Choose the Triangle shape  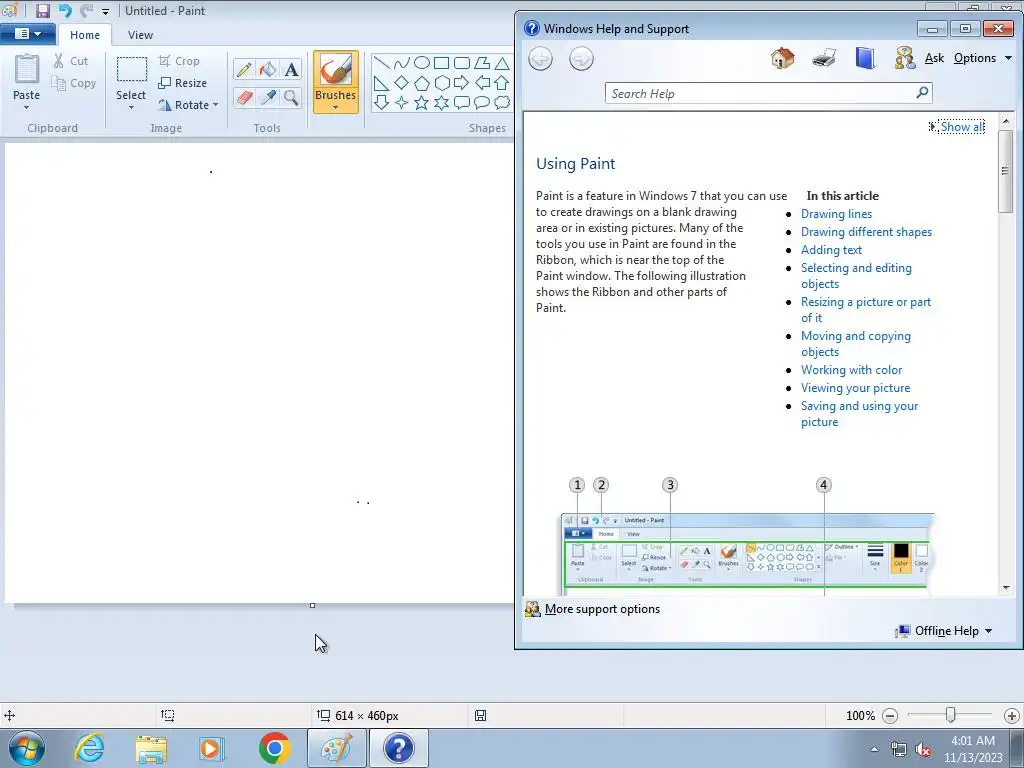click(502, 63)
